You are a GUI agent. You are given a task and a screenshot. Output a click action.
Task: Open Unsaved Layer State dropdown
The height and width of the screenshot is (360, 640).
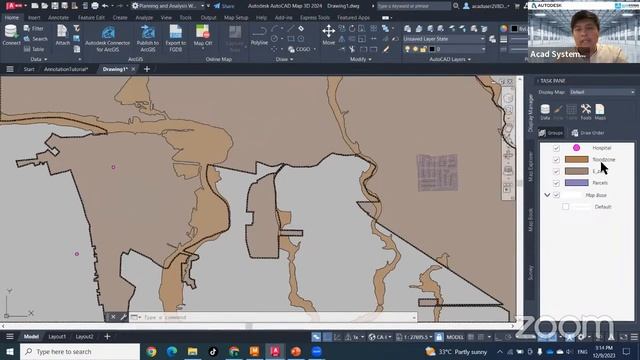click(x=444, y=39)
